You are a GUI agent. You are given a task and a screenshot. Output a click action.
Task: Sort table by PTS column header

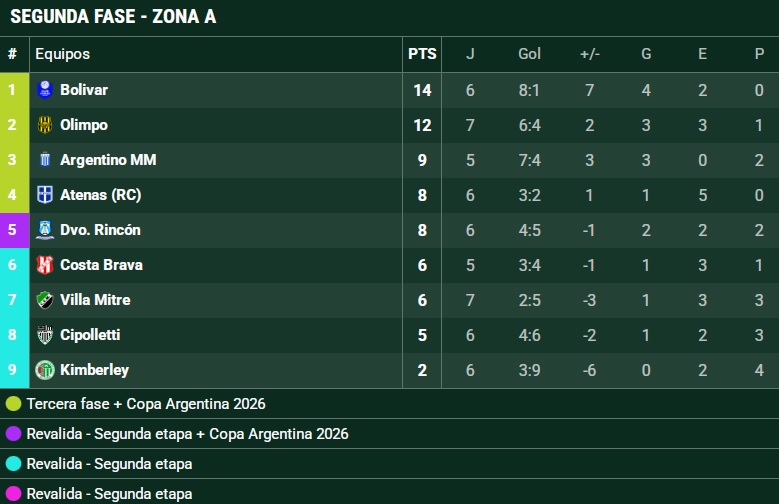[x=422, y=54]
